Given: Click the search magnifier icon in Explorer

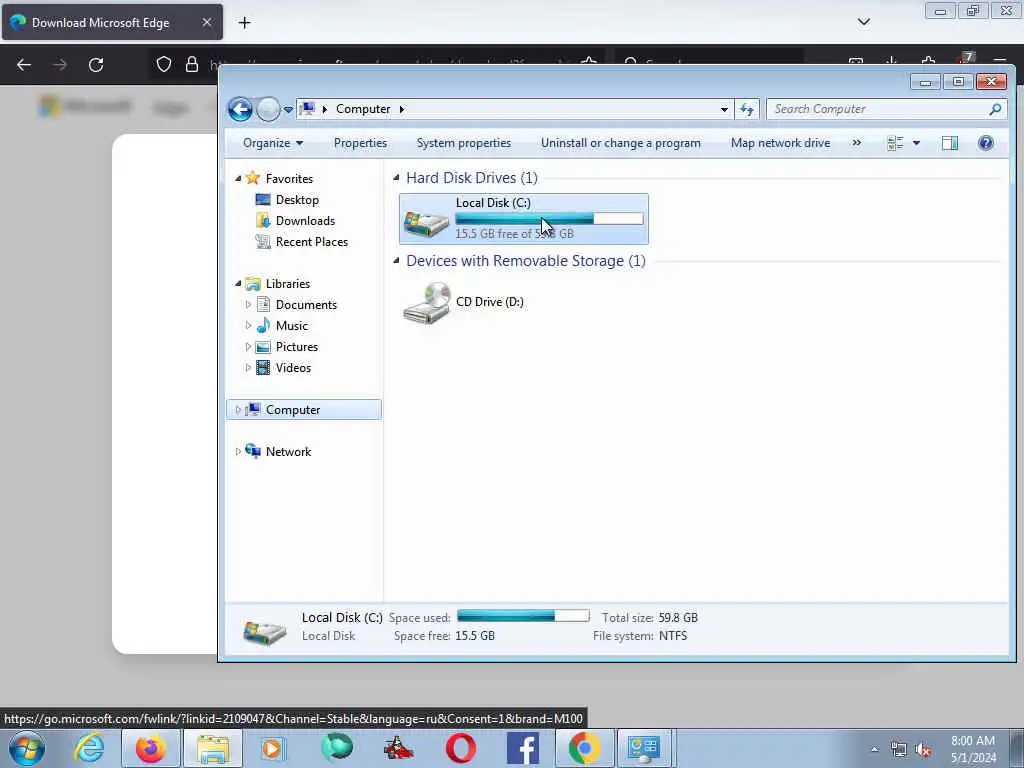Looking at the screenshot, I should [x=995, y=109].
